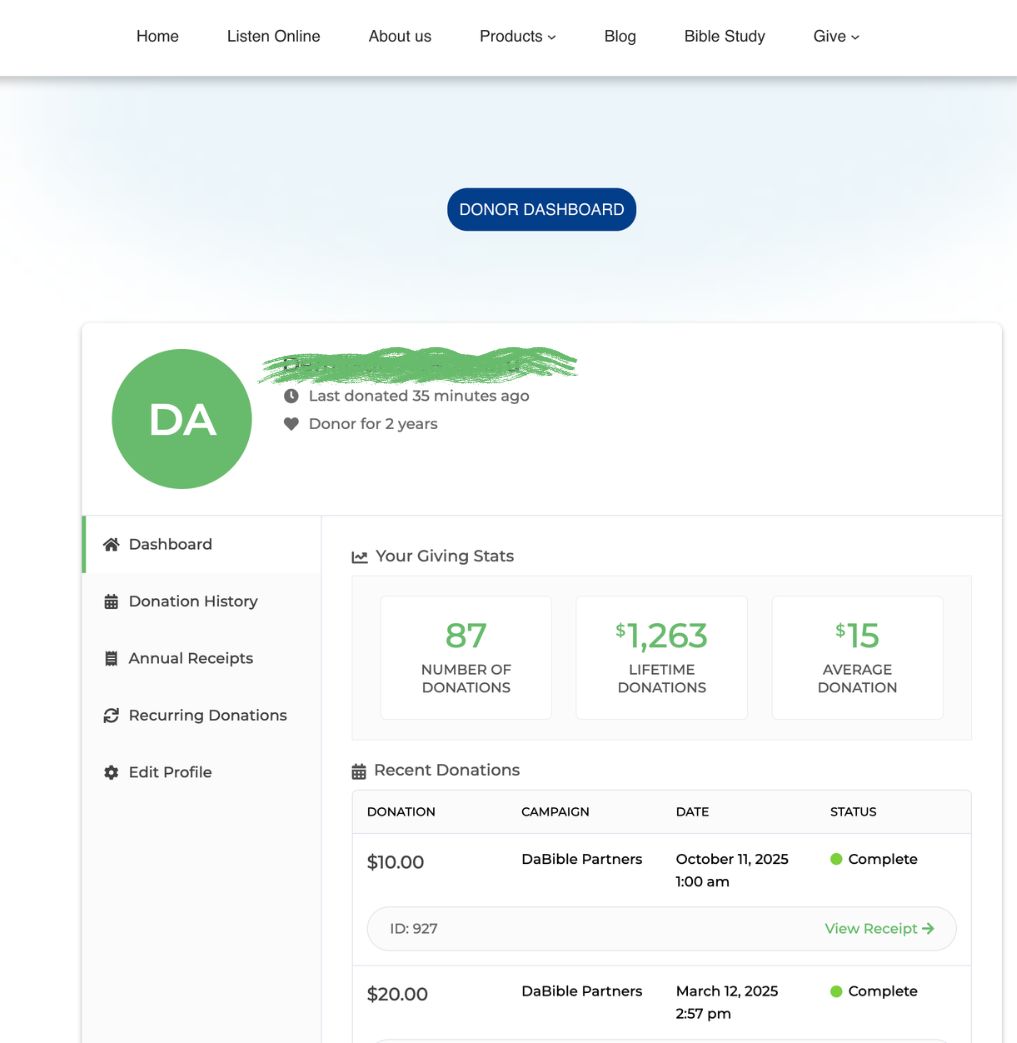Click the DONOR DASHBOARD button
This screenshot has height=1043, width=1017.
click(x=541, y=210)
